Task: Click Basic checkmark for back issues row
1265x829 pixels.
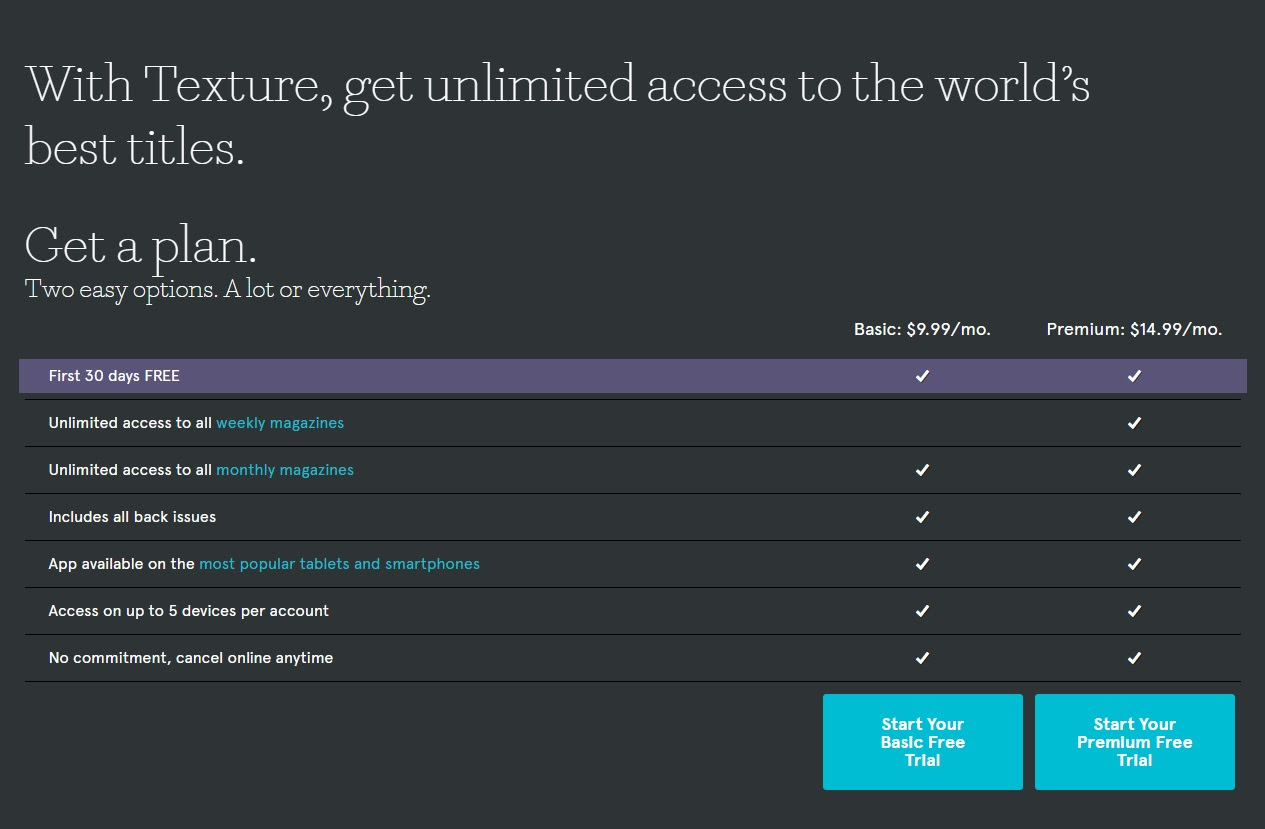Action: (922, 517)
